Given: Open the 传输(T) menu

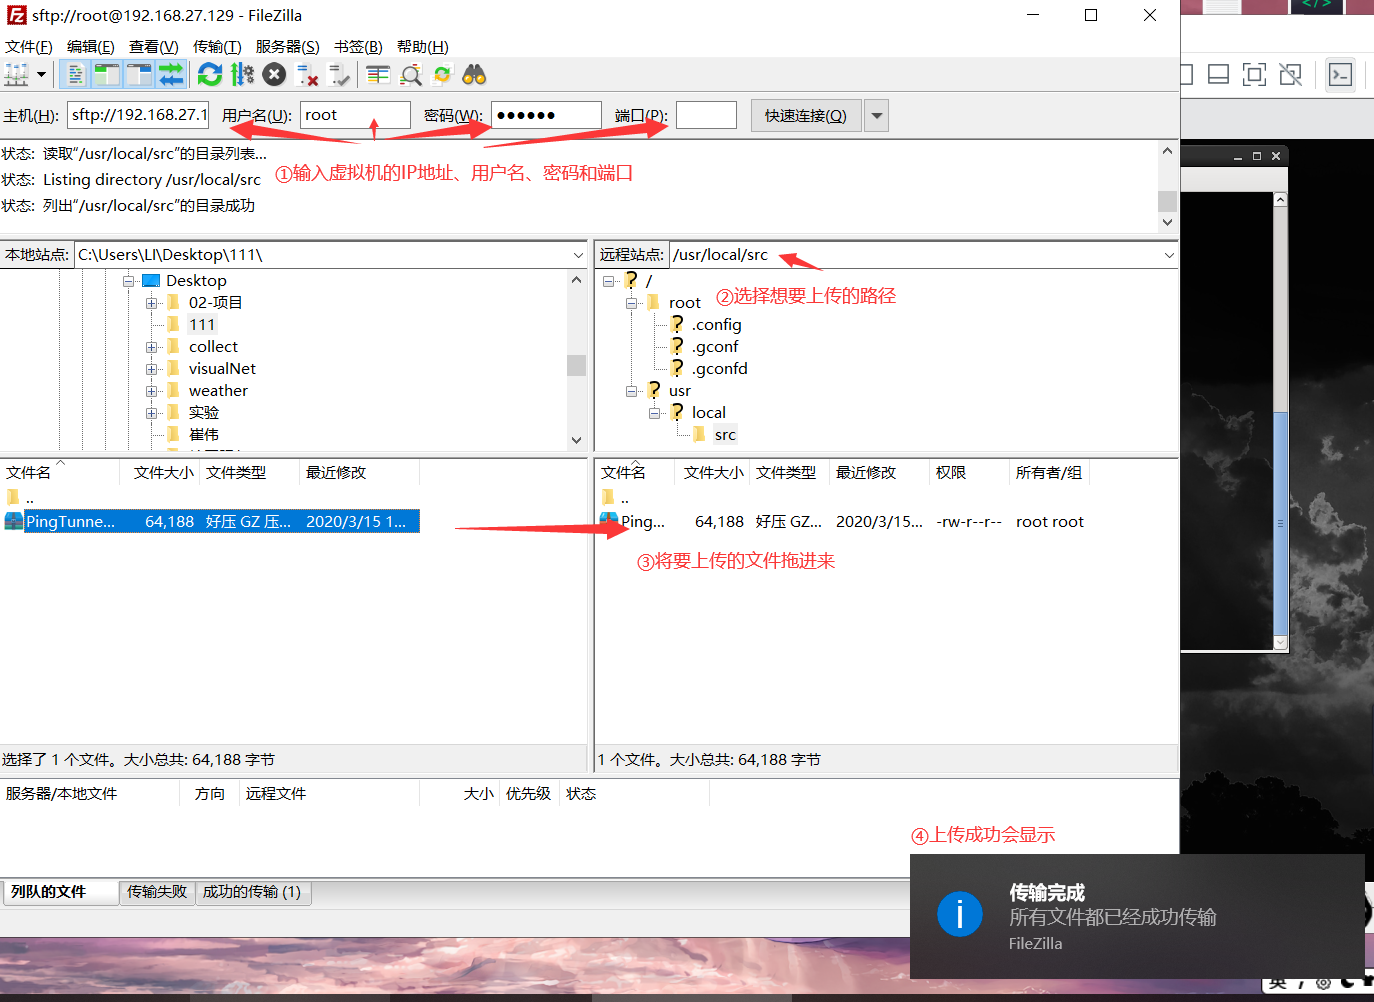Looking at the screenshot, I should pyautogui.click(x=218, y=46).
